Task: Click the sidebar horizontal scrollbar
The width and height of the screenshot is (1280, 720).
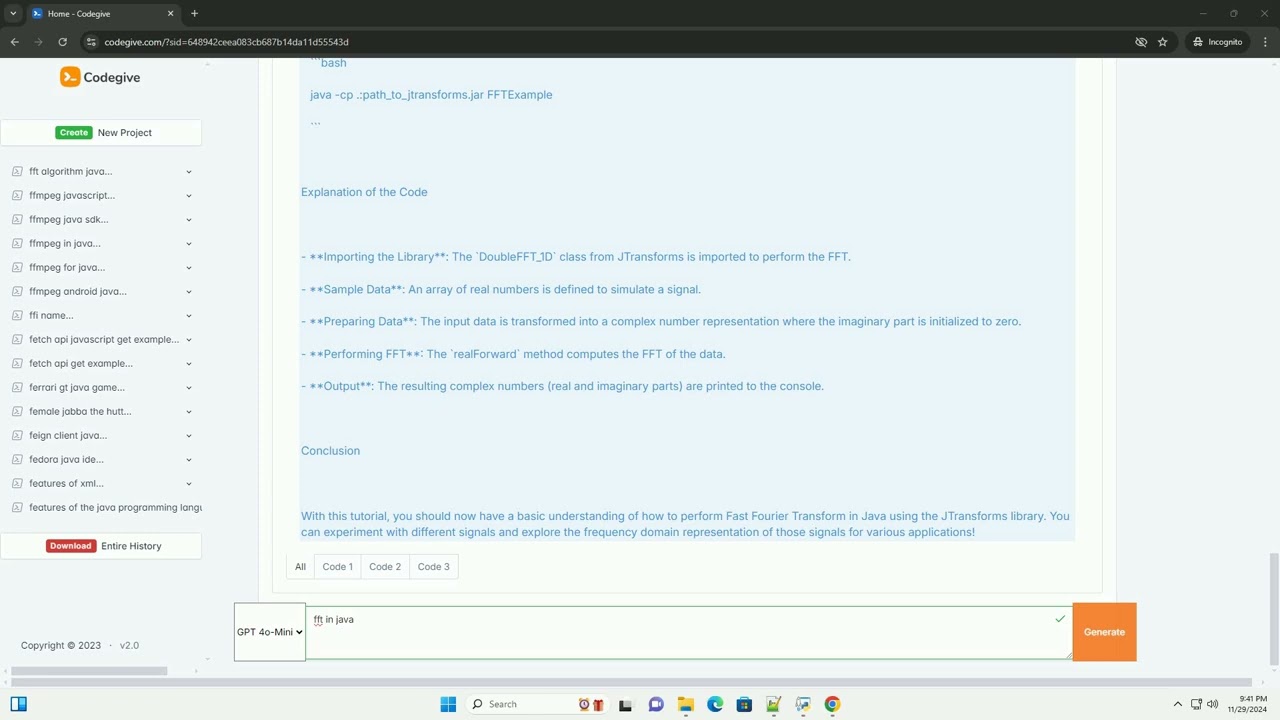Action: (89, 670)
